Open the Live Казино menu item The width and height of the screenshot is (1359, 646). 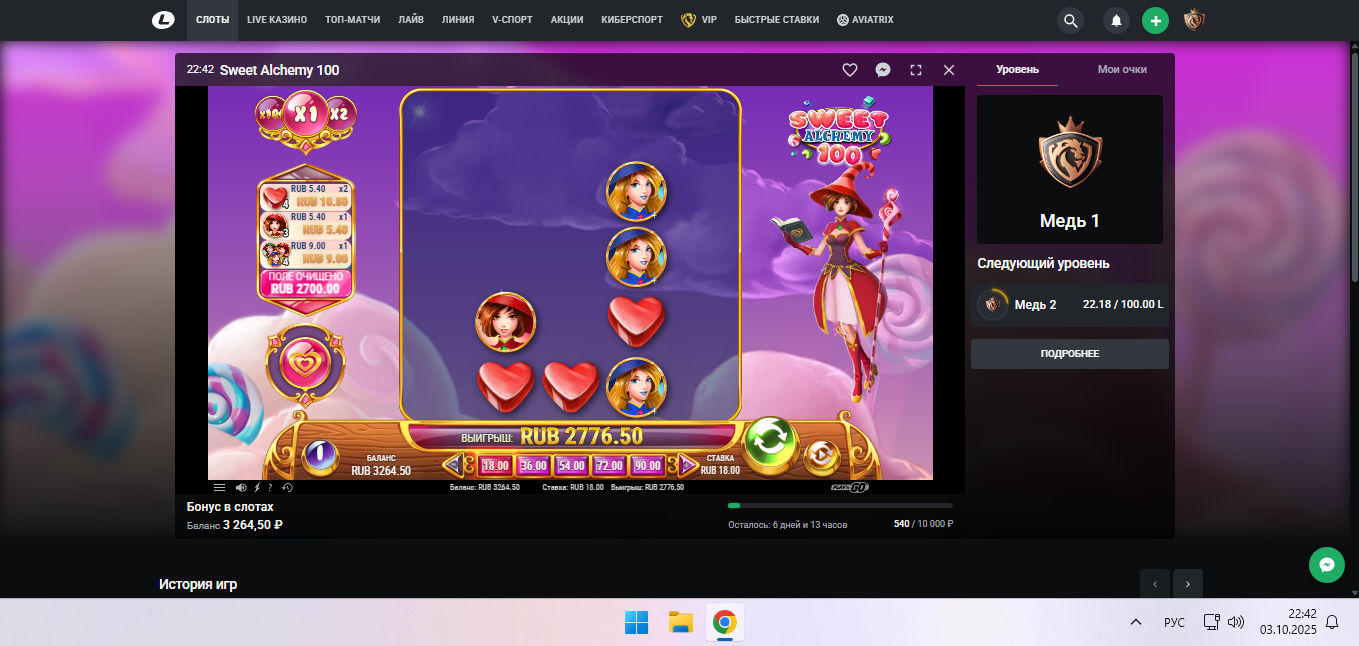click(x=277, y=20)
